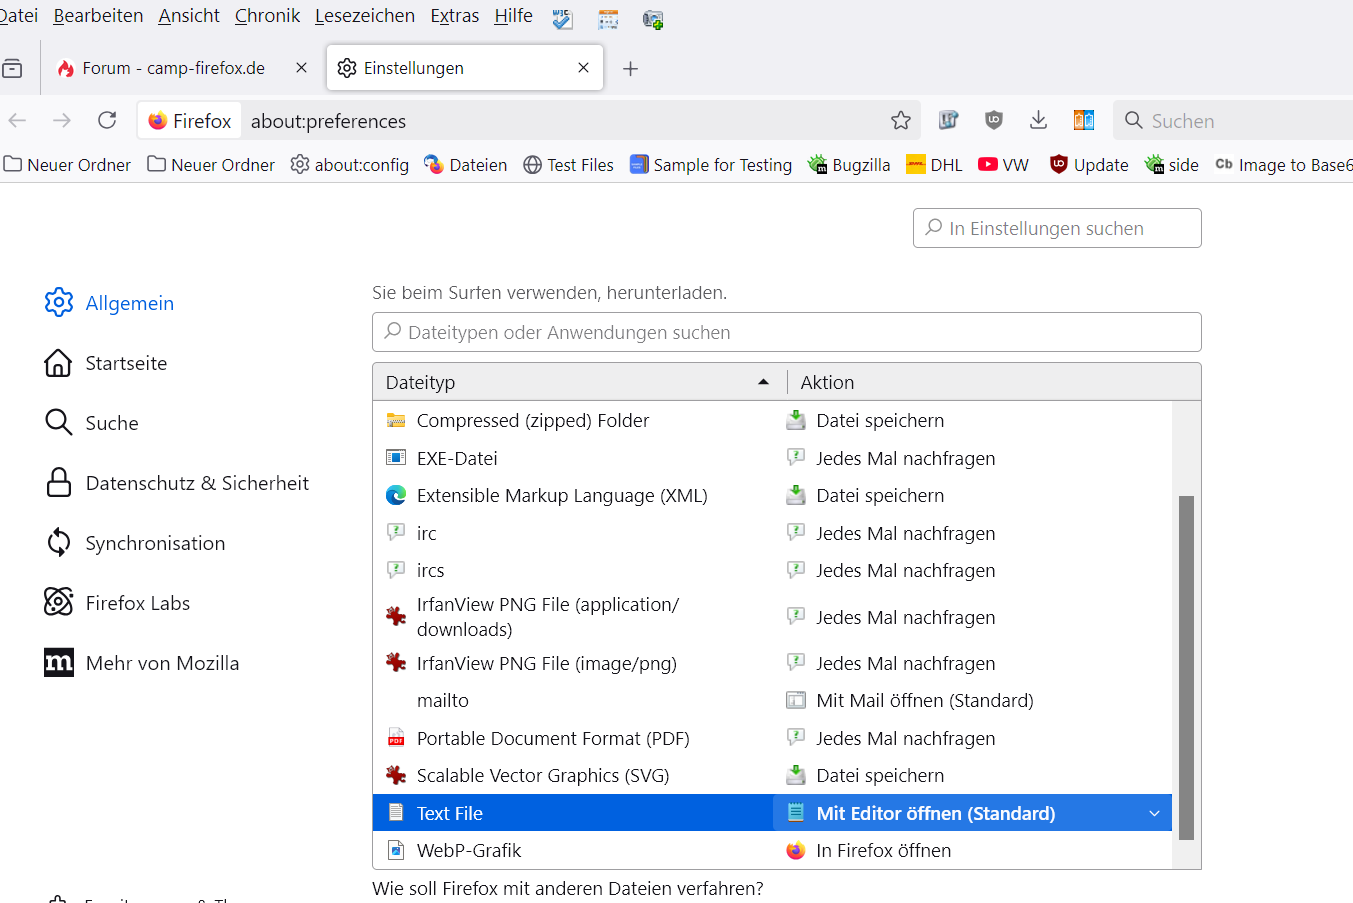The image size is (1353, 903).
Task: Switch to the Forum - camp-firefox.de tab
Action: click(x=173, y=68)
